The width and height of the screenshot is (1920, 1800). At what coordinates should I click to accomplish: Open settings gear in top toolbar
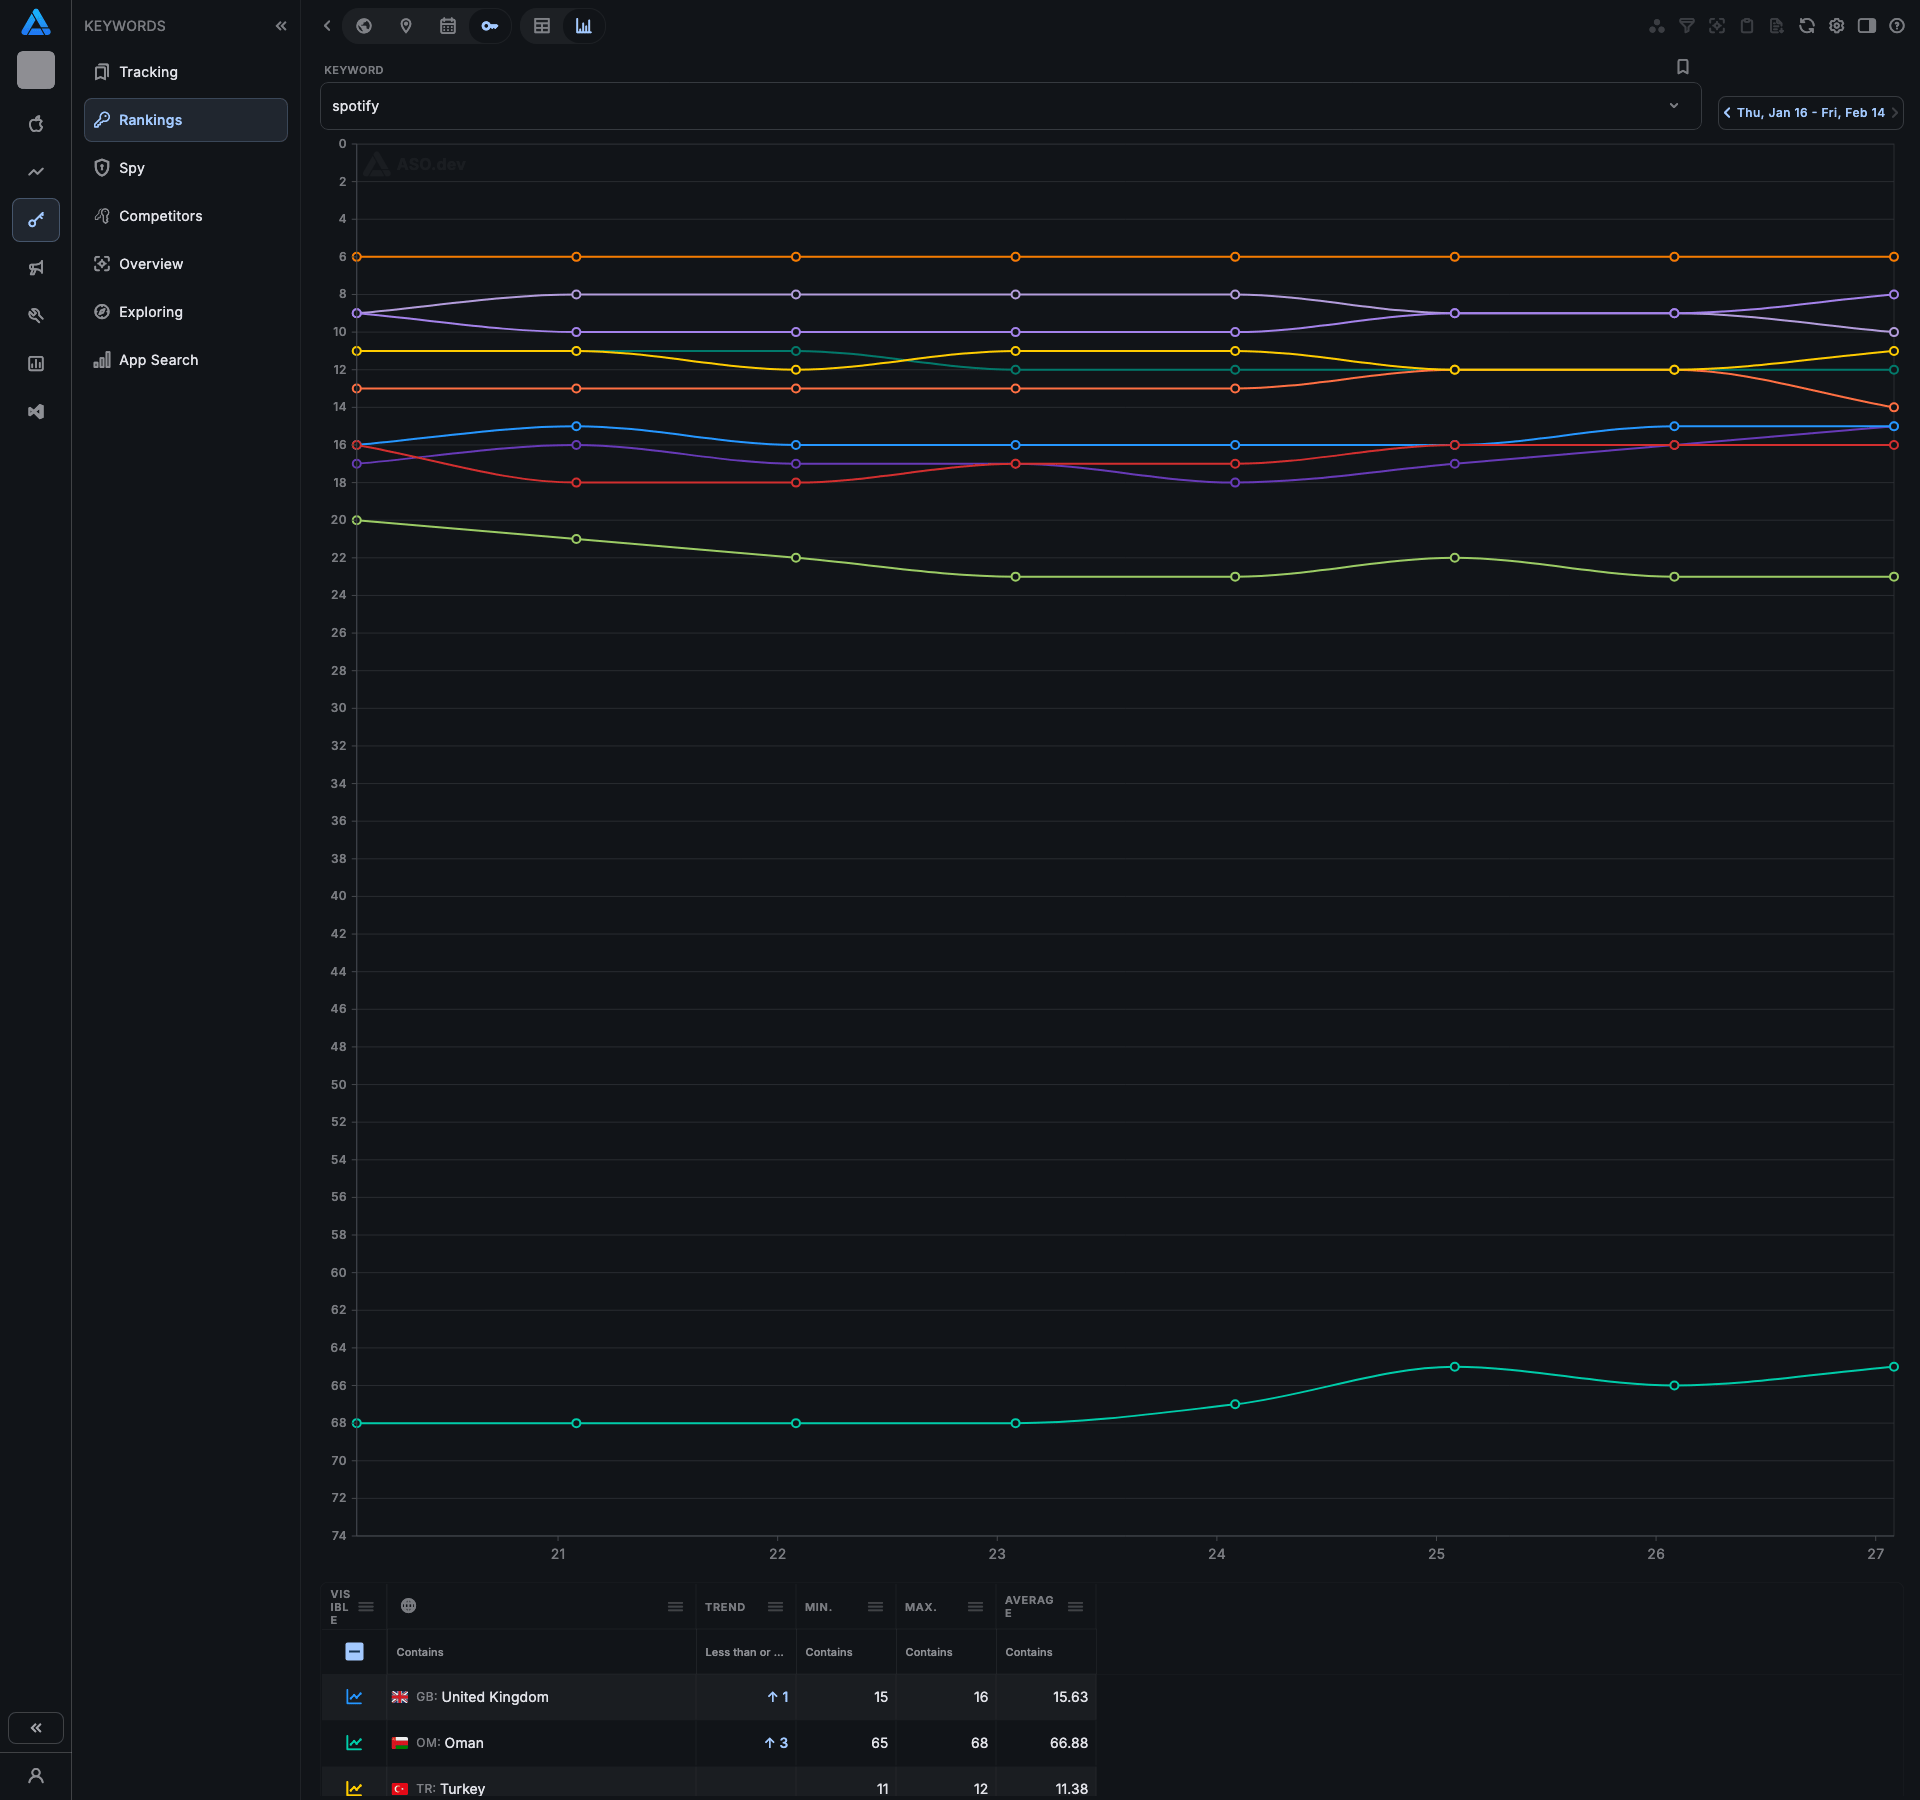tap(1837, 26)
